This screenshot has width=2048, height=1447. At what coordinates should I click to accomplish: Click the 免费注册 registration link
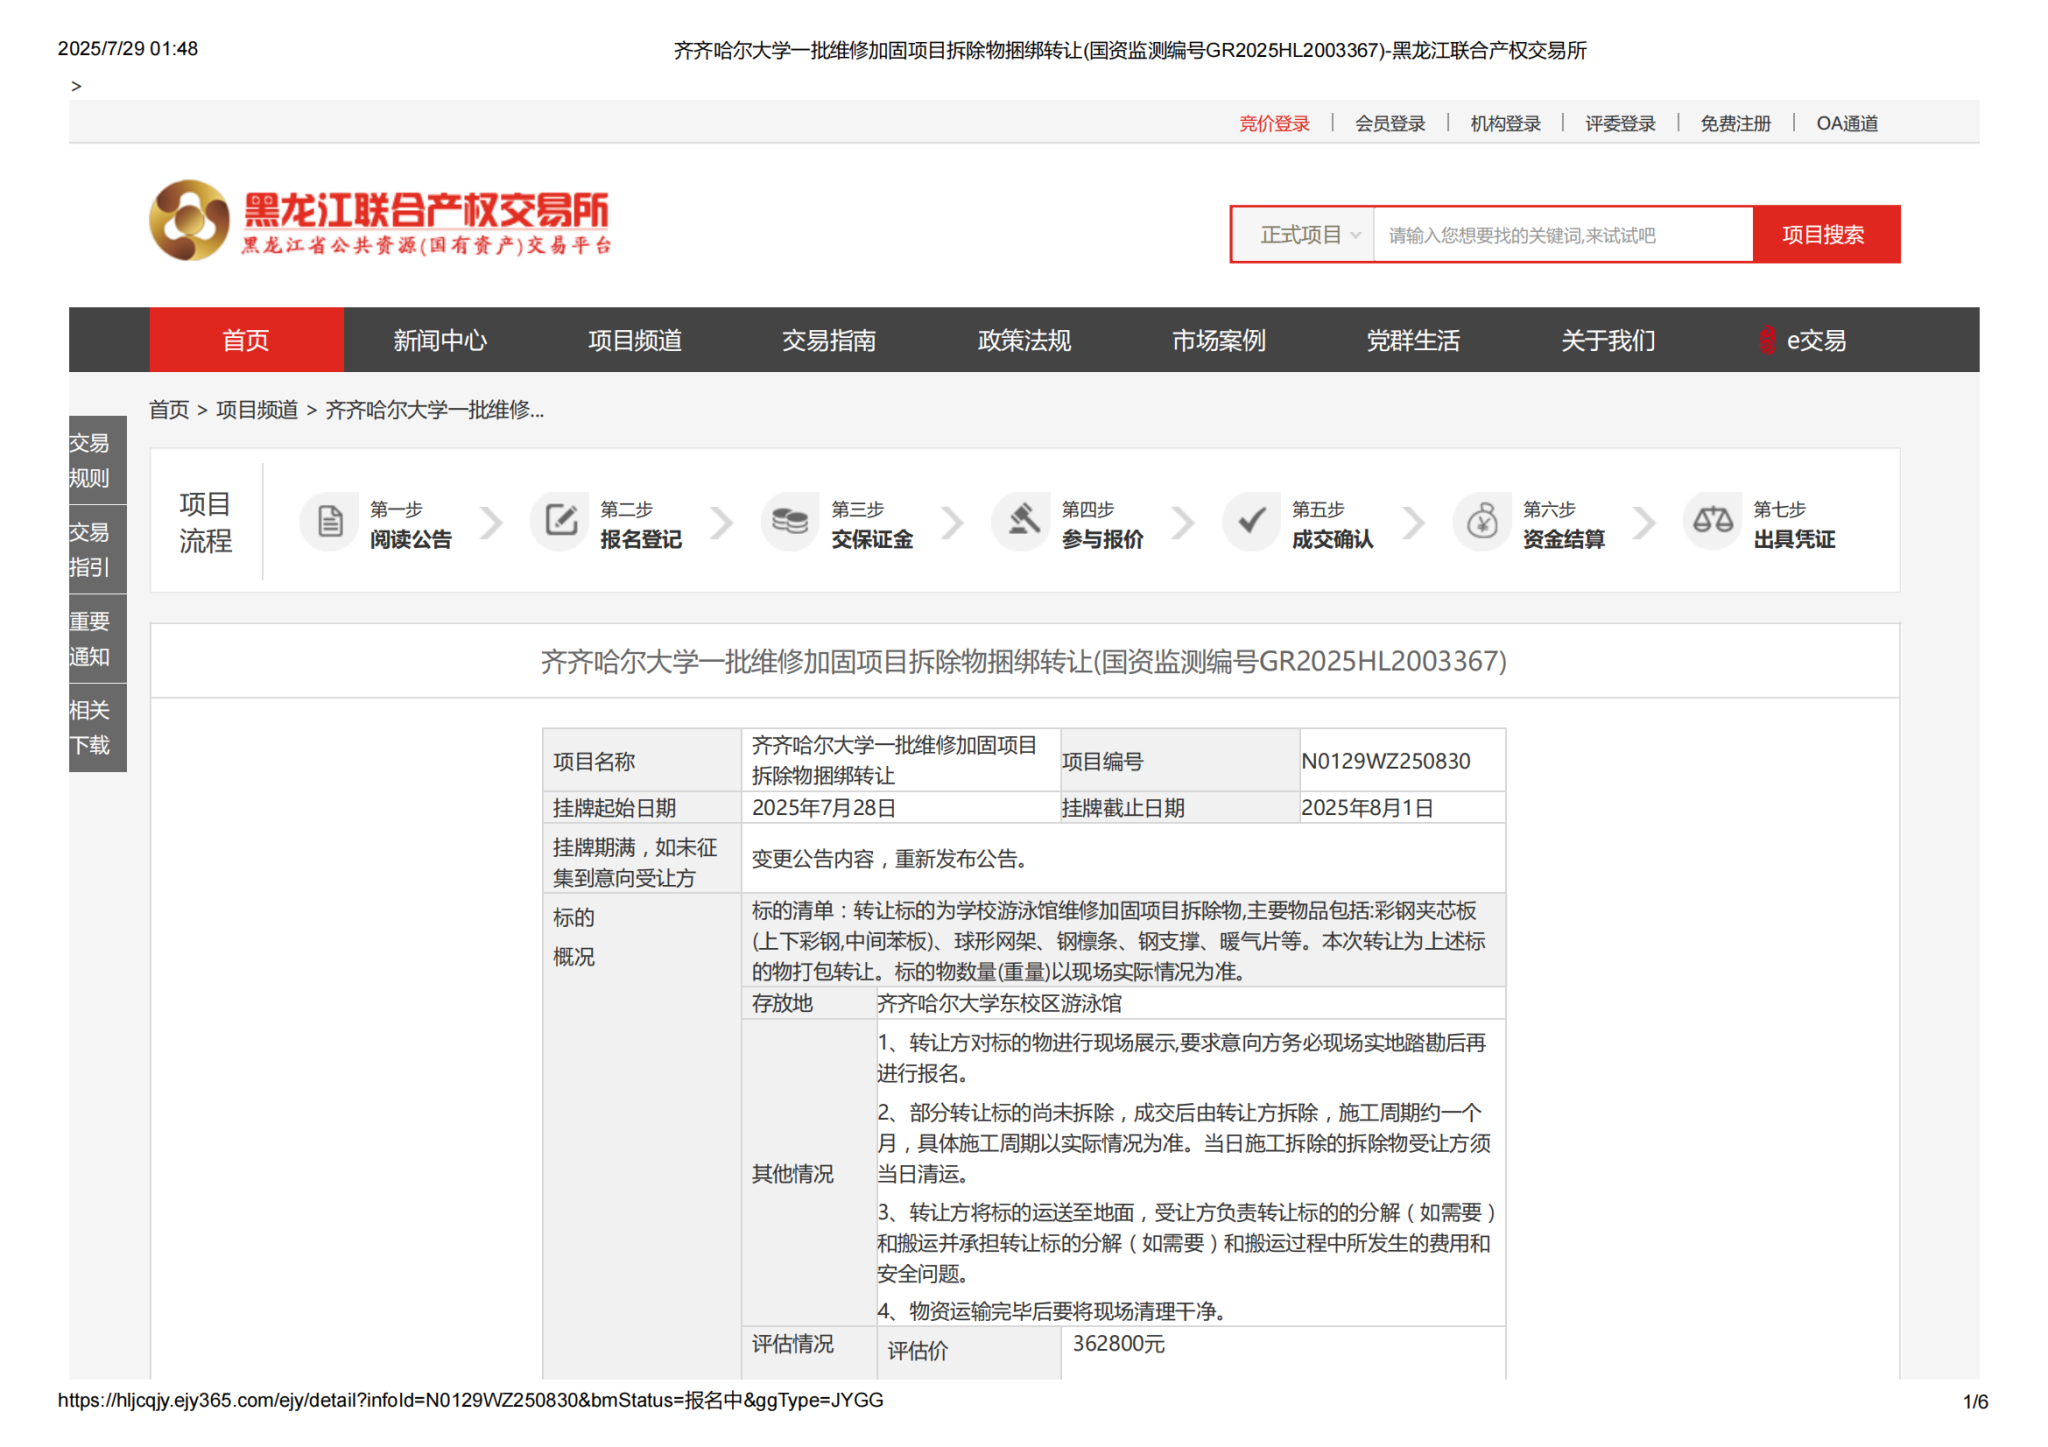pyautogui.click(x=1735, y=124)
